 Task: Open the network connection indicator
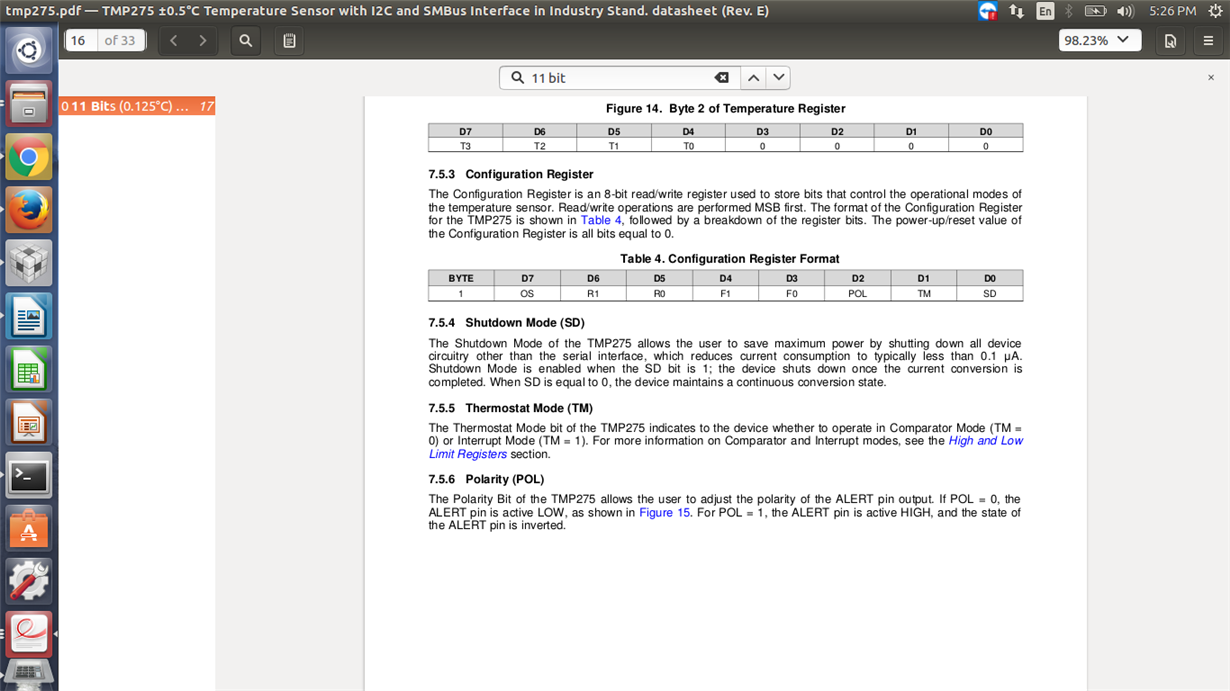pos(1017,11)
